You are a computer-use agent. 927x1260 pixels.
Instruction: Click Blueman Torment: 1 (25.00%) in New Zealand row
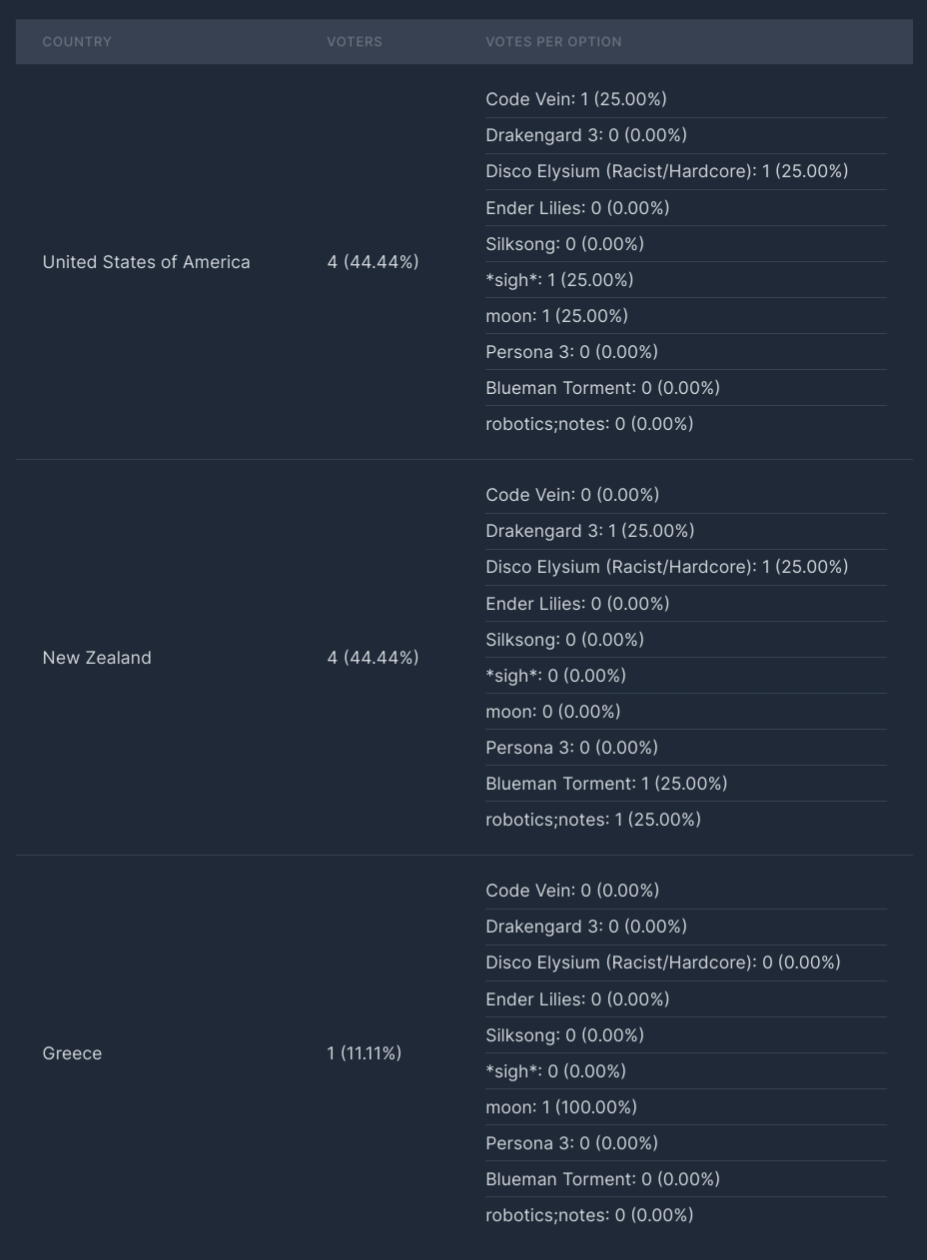pyautogui.click(x=606, y=784)
